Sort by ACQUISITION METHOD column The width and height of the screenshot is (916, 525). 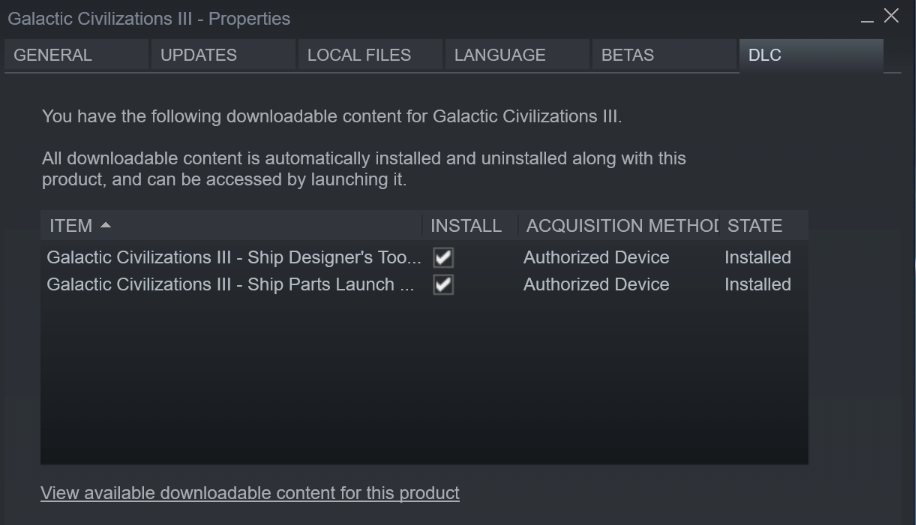point(621,226)
